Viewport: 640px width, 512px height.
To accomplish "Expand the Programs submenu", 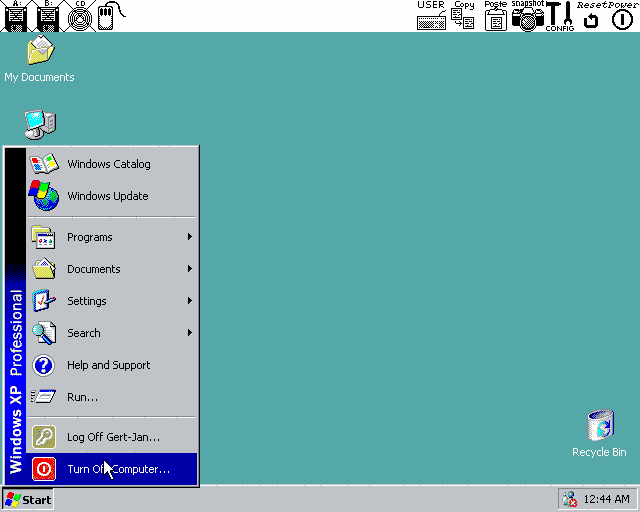I will (x=112, y=237).
